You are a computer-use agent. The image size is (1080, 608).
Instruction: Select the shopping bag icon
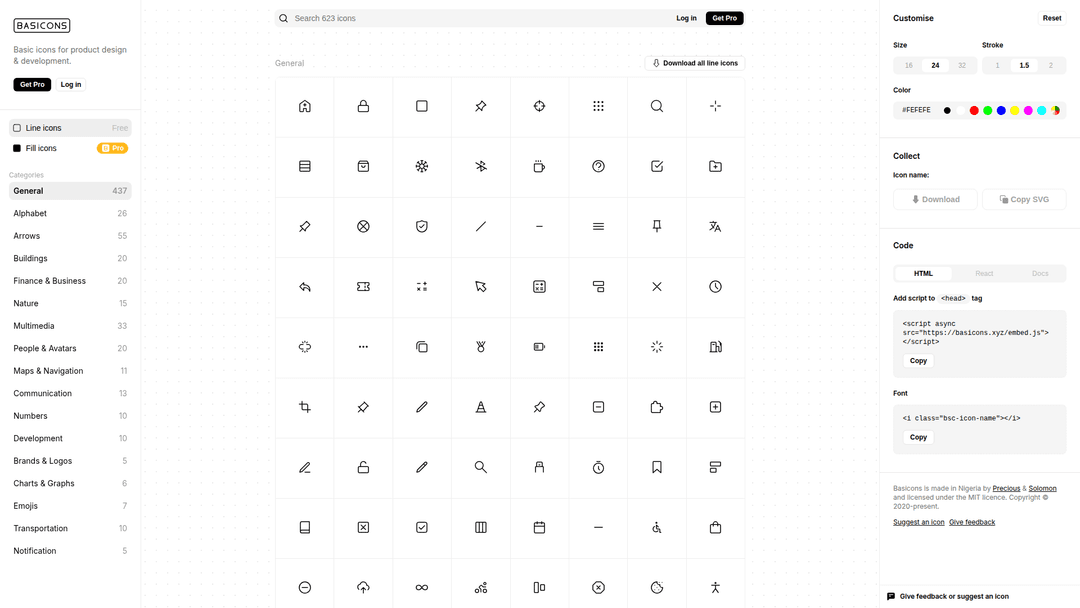click(715, 527)
